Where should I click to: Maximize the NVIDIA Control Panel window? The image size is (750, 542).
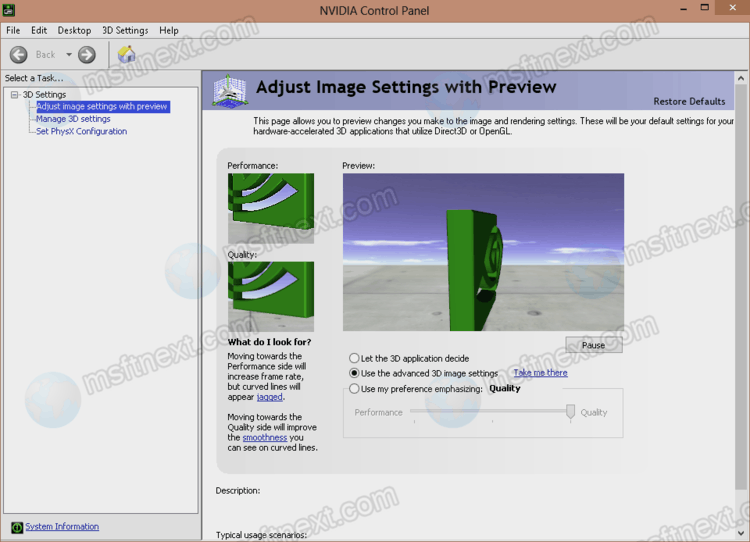(x=705, y=8)
